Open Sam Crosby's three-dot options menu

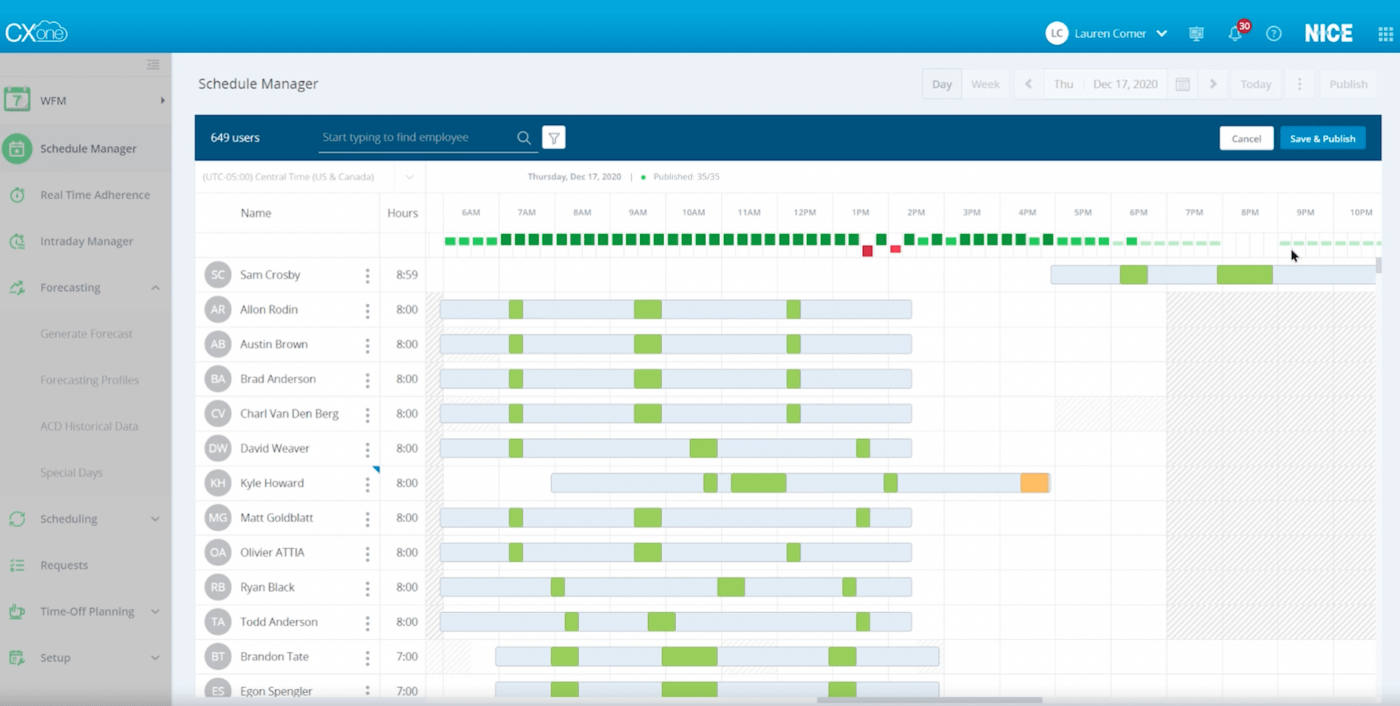click(367, 274)
